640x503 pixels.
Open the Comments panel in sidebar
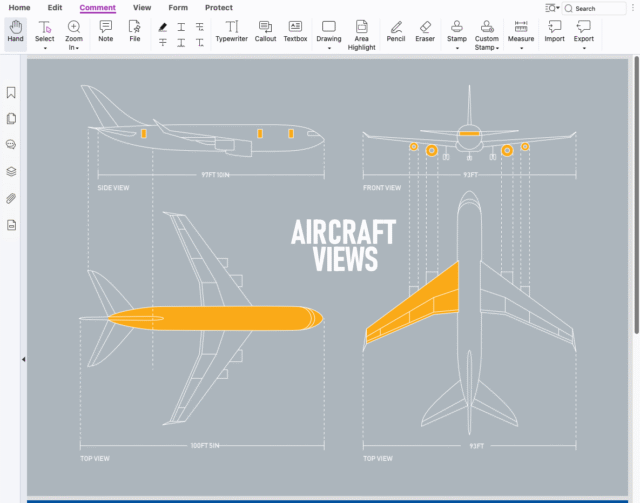click(x=11, y=145)
